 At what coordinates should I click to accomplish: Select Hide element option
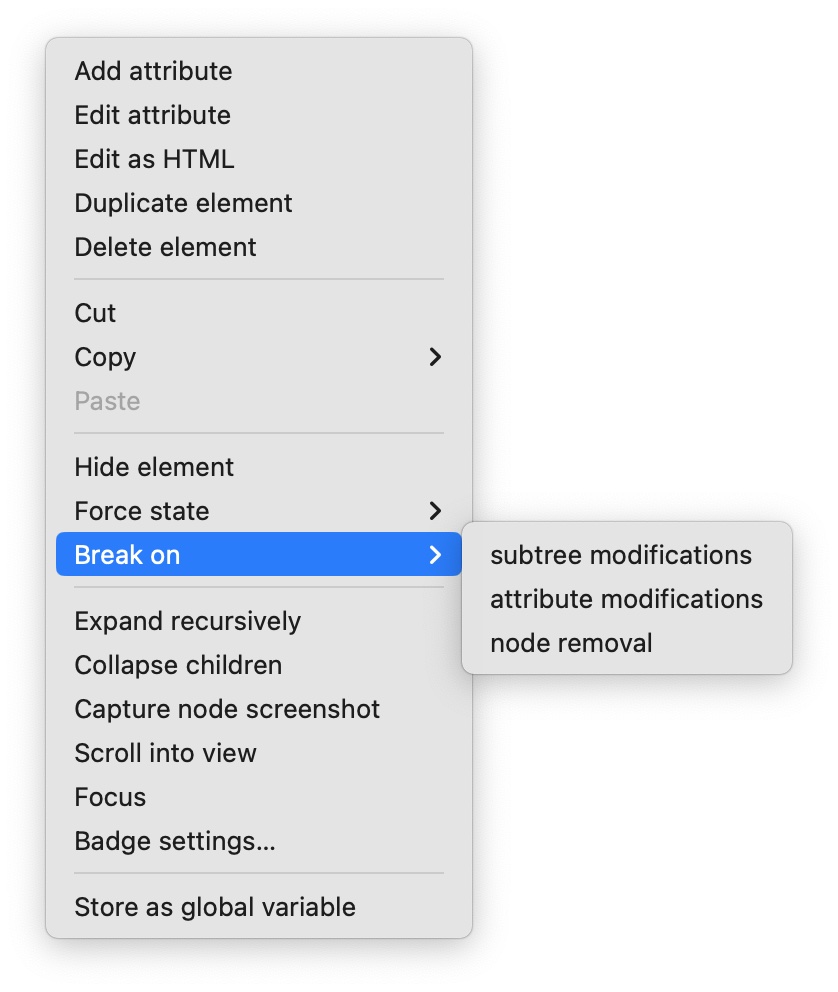tap(154, 467)
